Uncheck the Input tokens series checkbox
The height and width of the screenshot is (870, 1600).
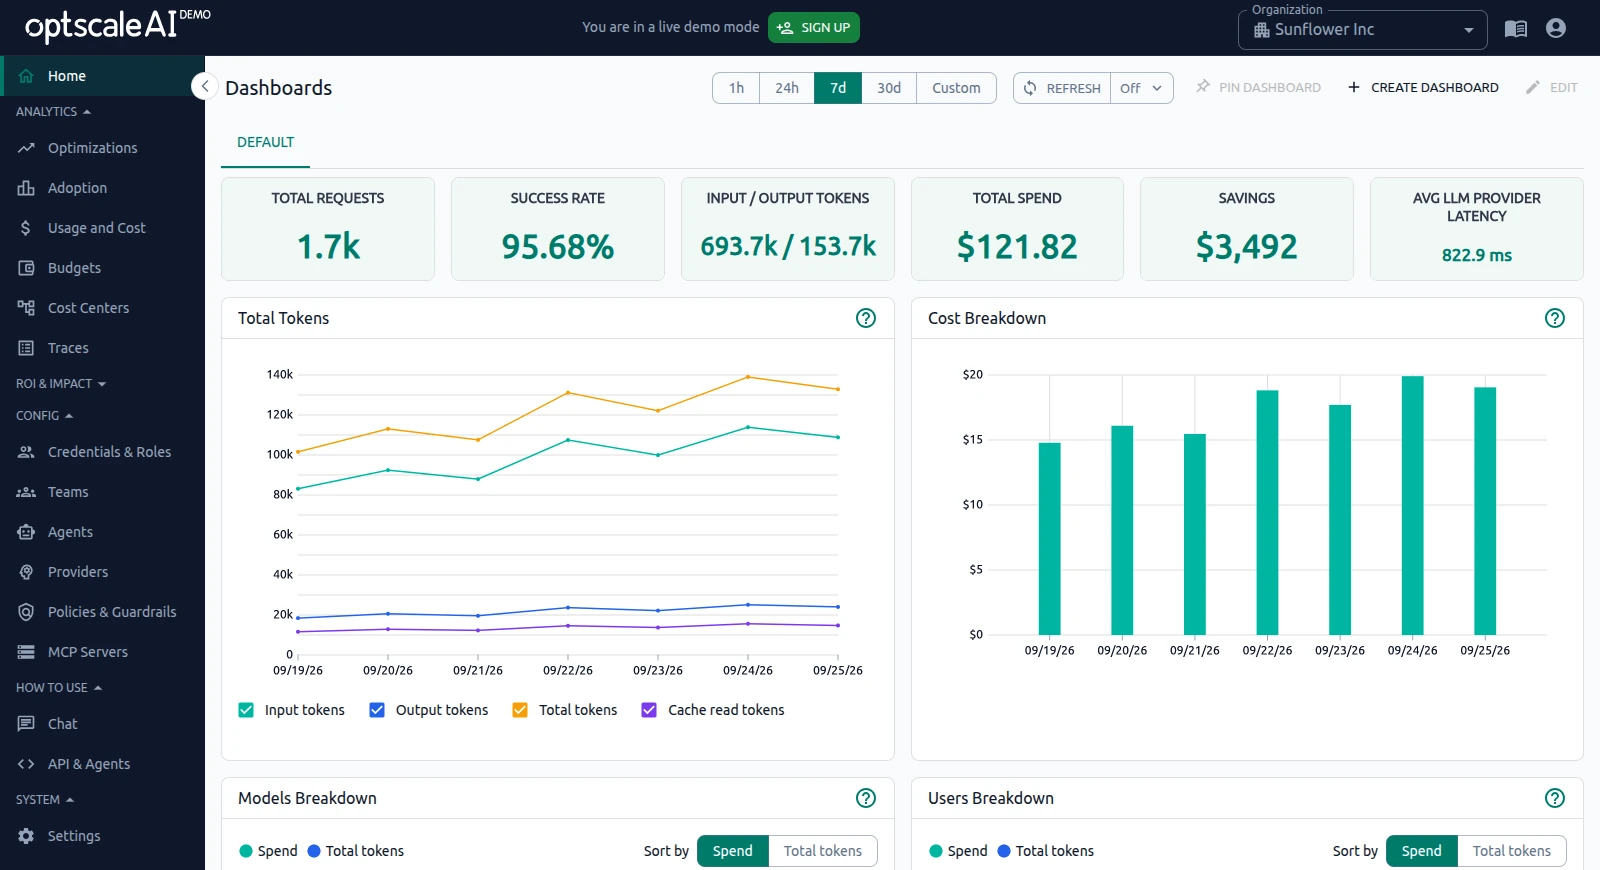(246, 710)
